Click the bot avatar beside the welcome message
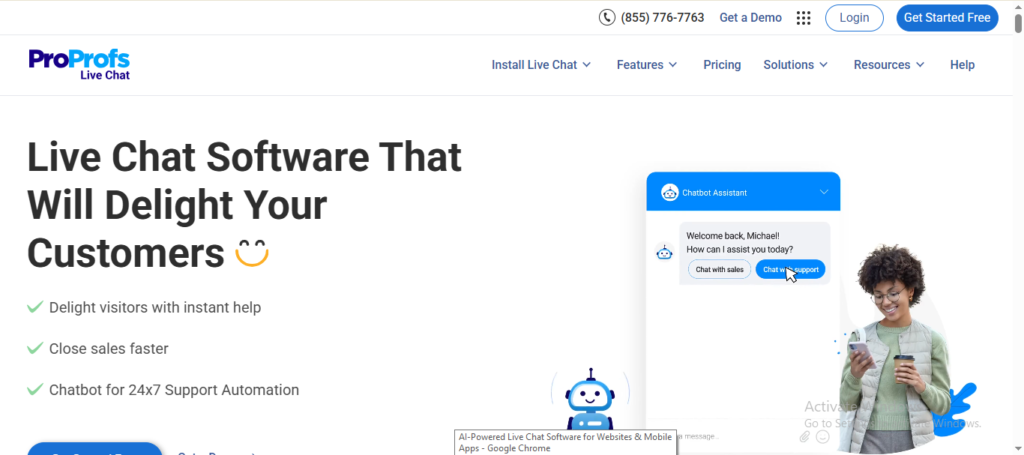The image size is (1024, 455). pyautogui.click(x=664, y=253)
